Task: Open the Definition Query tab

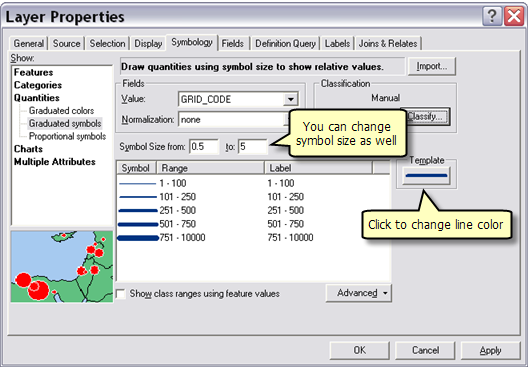Action: [x=285, y=44]
